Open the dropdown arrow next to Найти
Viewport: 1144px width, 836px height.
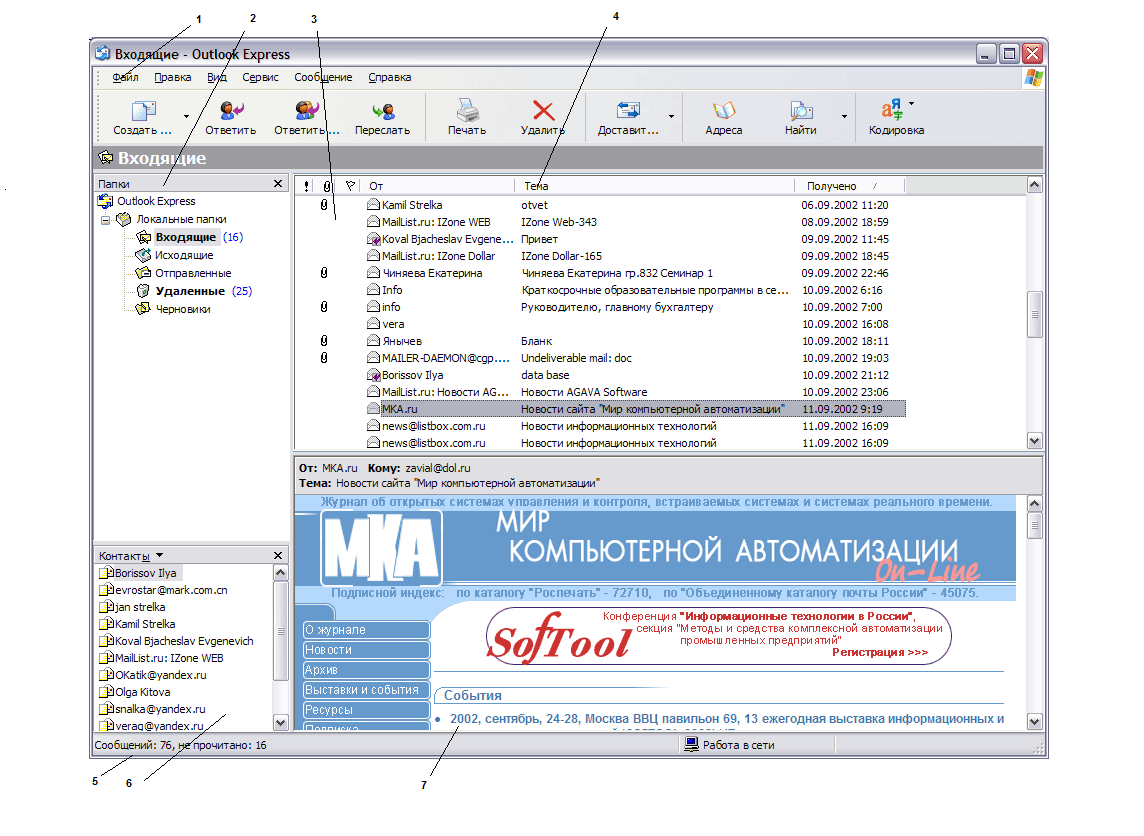(x=844, y=116)
